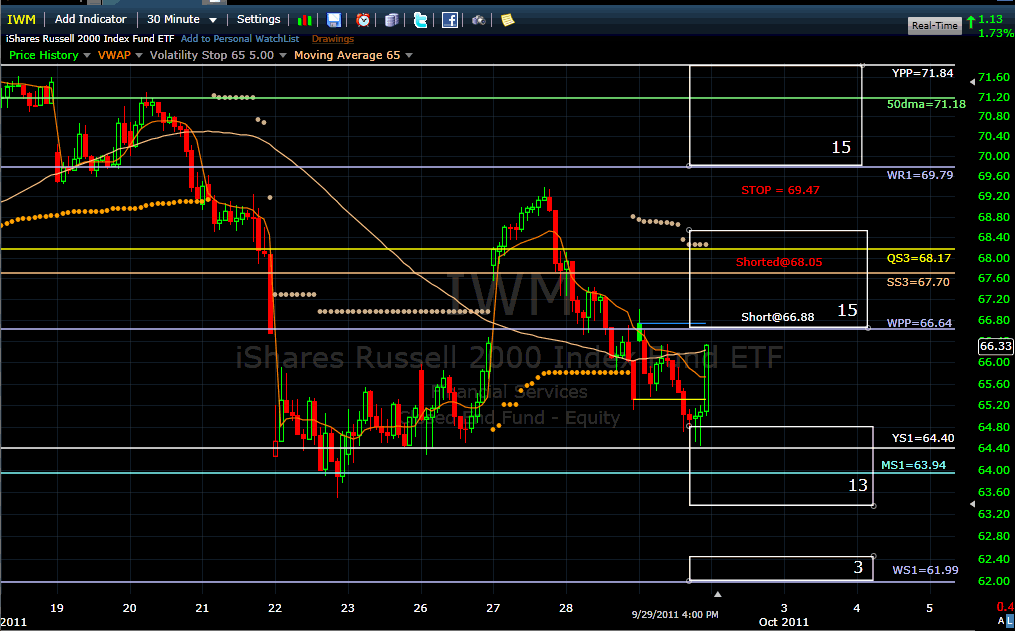Viewport: 1015px width, 631px height.
Task: Click the iShares Russell 2000 Index Fund ETF name
Action: point(90,39)
